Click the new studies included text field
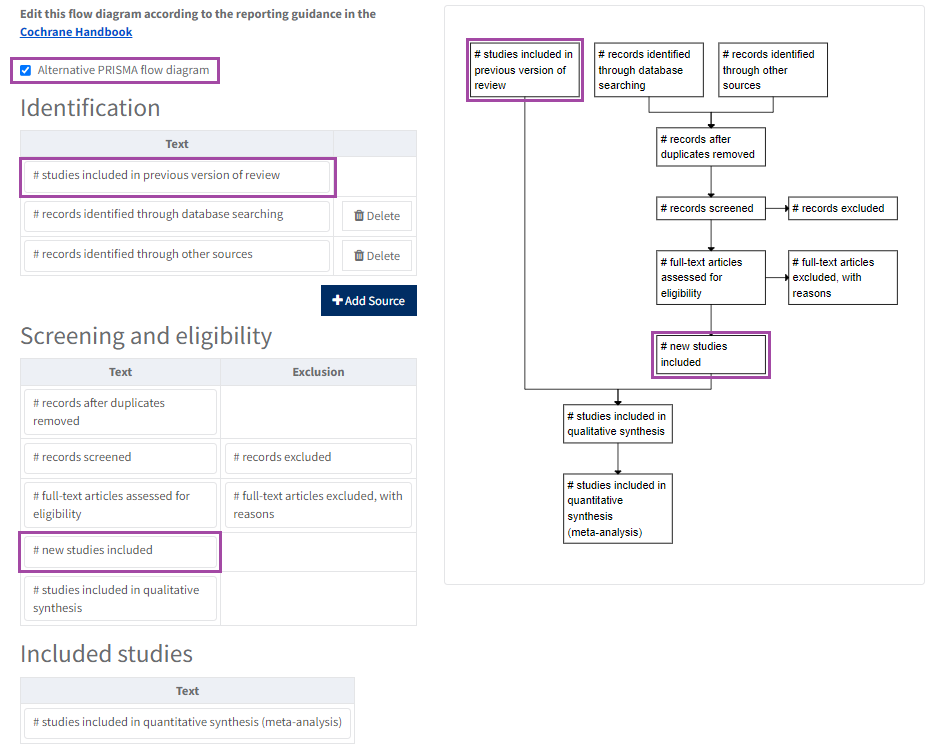Screen dimensions: 935x751 point(120,551)
